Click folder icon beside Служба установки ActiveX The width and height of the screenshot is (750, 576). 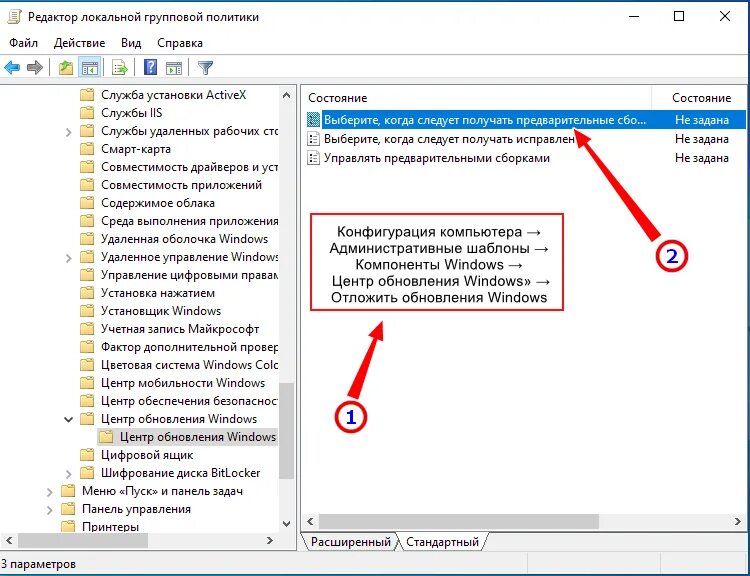87,95
